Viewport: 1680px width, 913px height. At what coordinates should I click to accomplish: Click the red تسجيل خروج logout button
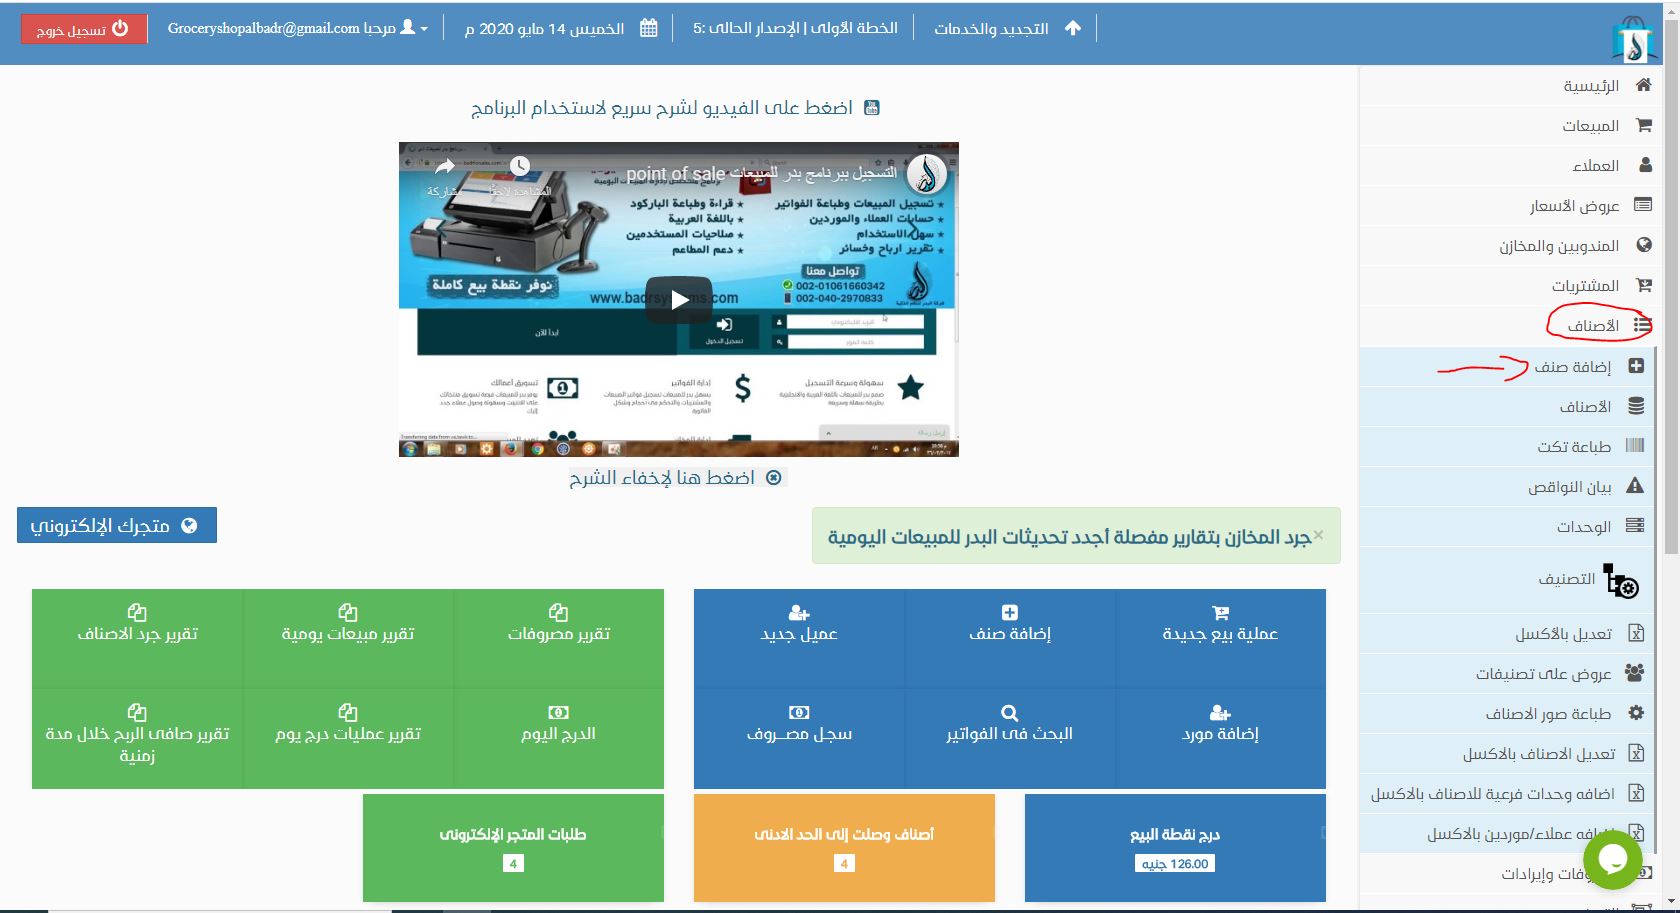(83, 29)
